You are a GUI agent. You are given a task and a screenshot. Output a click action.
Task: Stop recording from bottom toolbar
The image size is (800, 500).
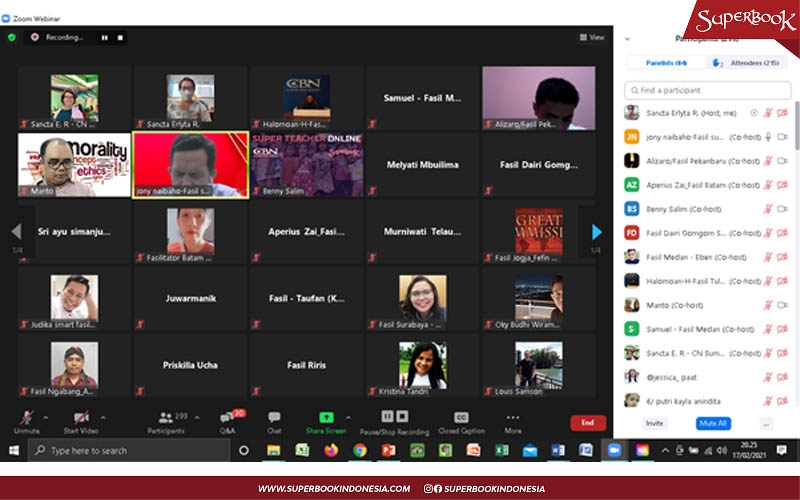click(x=402, y=416)
